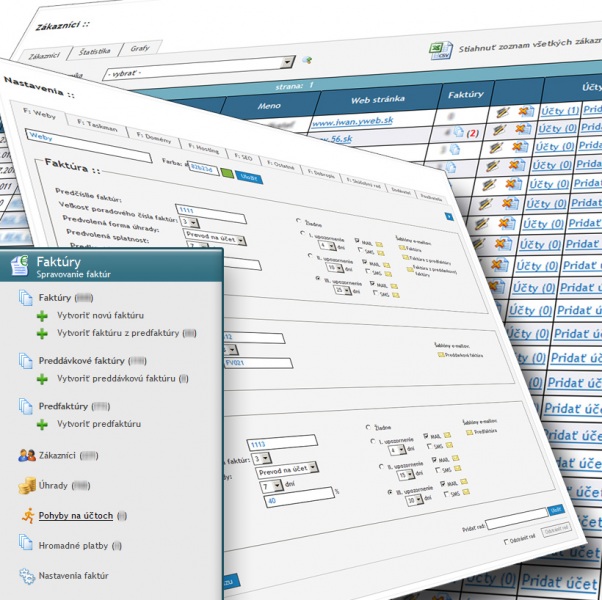Click the Vytvoriť novú faktúru link
The width and height of the screenshot is (602, 600).
click(101, 315)
